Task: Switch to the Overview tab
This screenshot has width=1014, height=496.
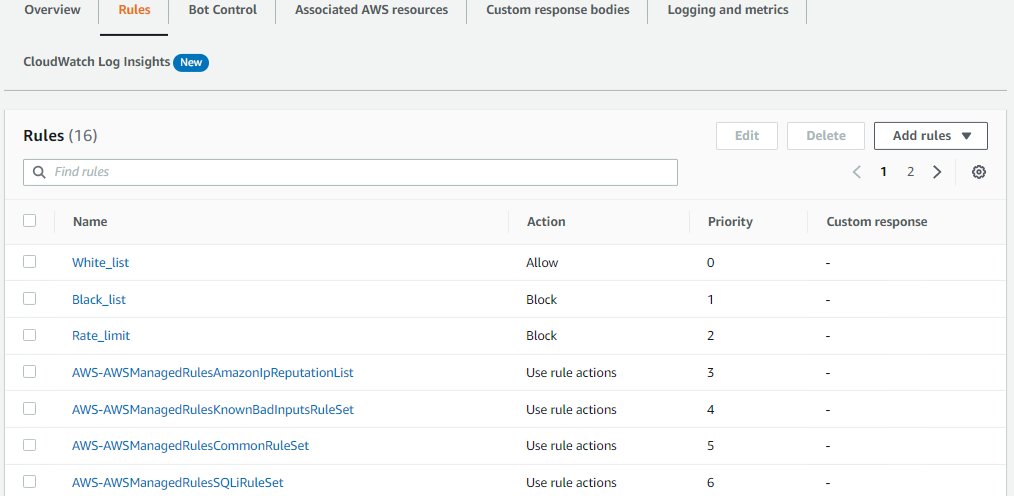Action: coord(53,10)
